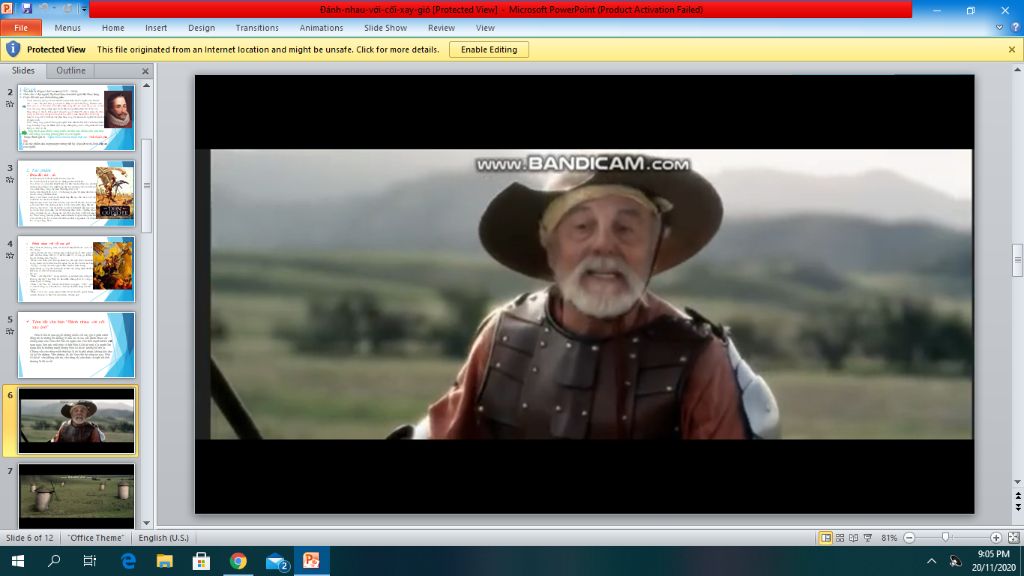Image resolution: width=1024 pixels, height=576 pixels.
Task: Open Customize Quick Access Toolbar dropdown arrow
Action: click(84, 9)
